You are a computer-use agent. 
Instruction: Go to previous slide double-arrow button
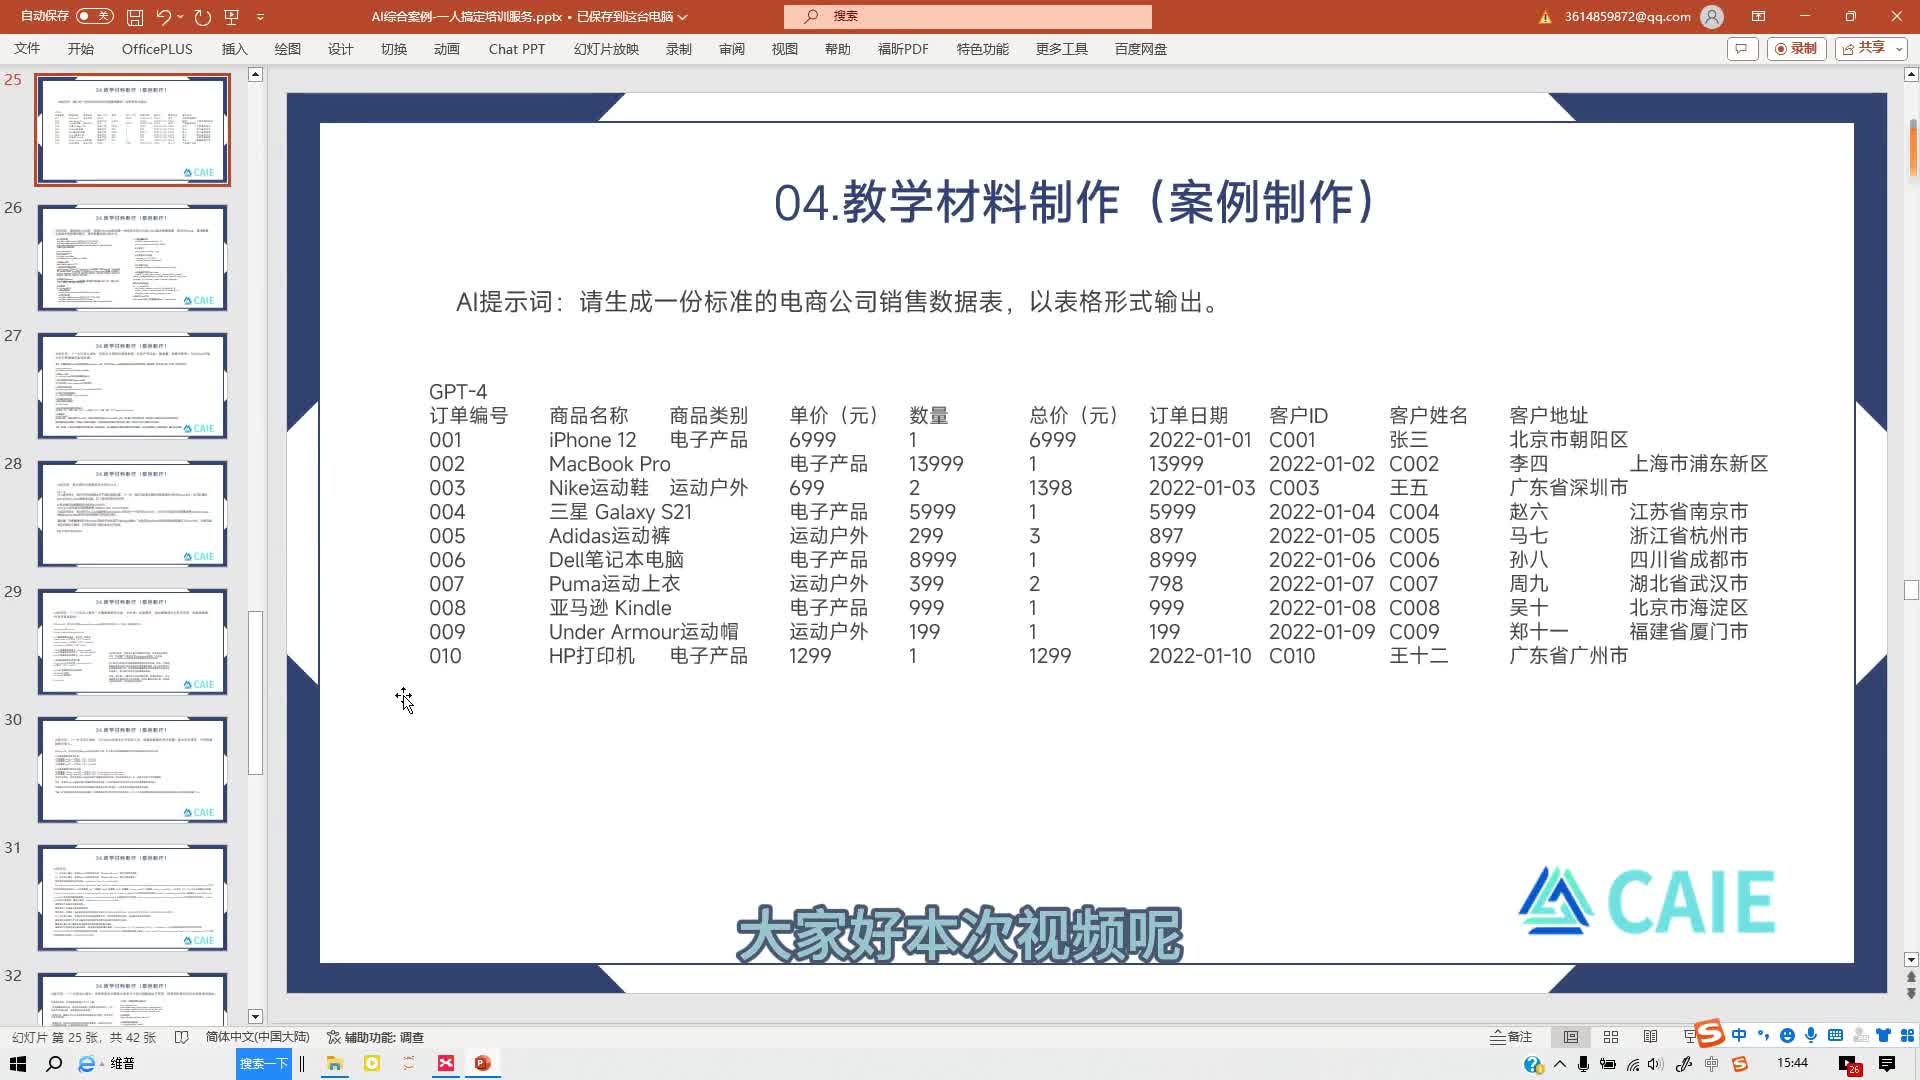pyautogui.click(x=1911, y=978)
